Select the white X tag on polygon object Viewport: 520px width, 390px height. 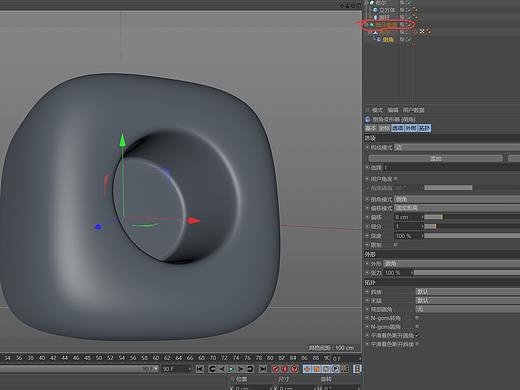422,31
